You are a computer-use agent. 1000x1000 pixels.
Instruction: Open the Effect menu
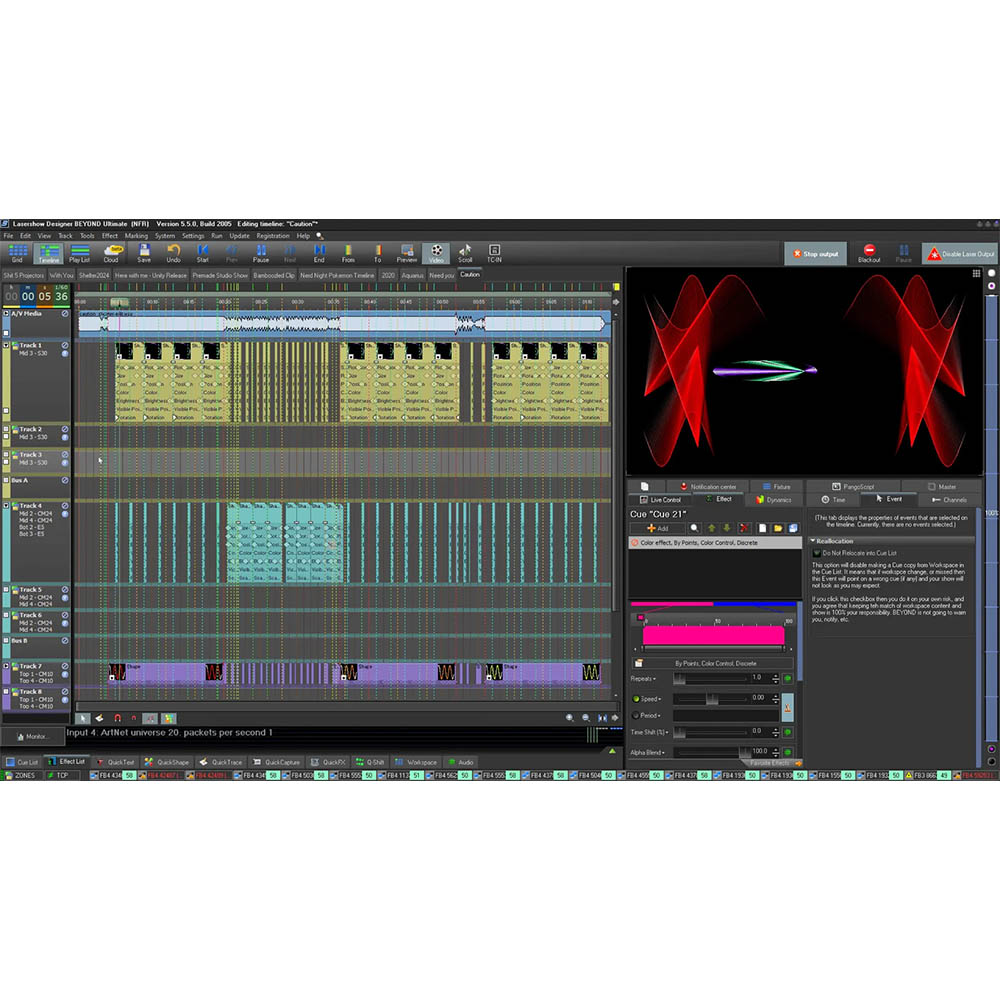[110, 236]
